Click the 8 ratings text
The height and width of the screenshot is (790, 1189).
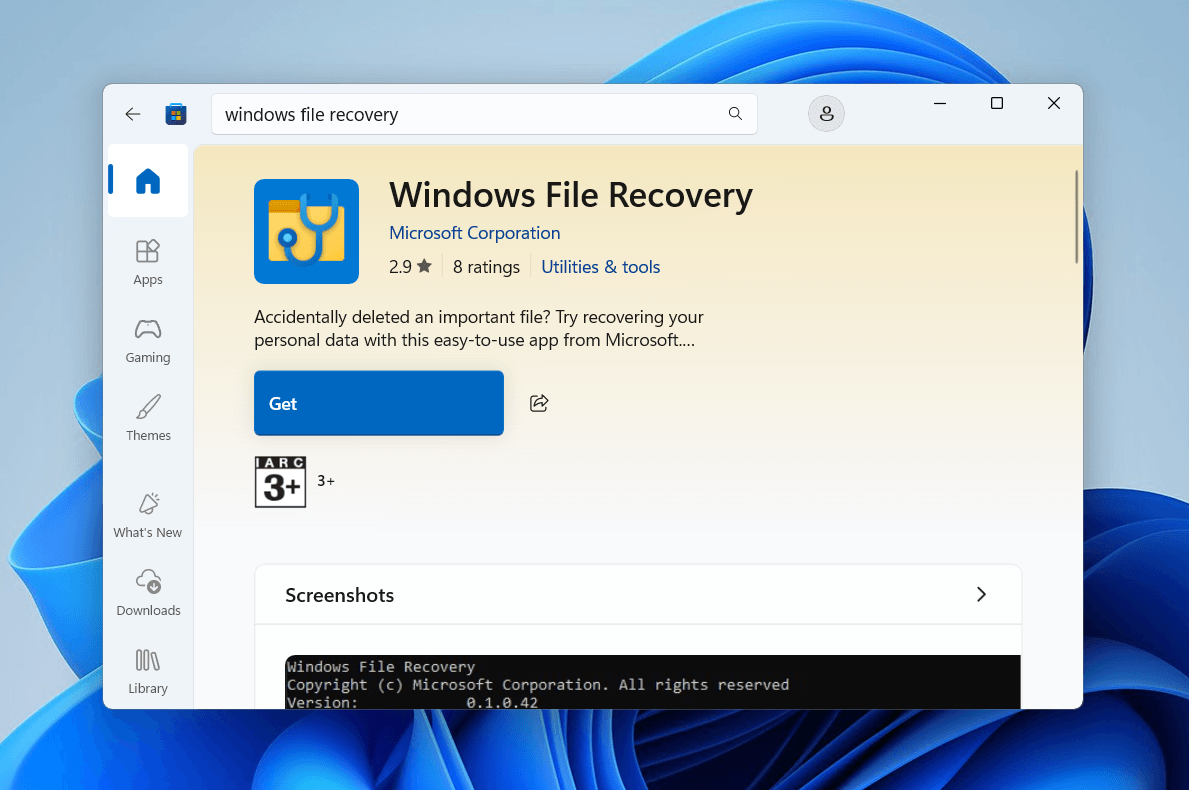tap(486, 267)
